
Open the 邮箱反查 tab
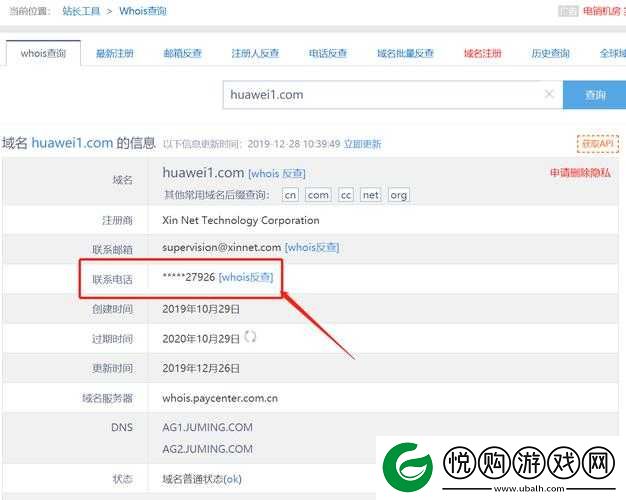(182, 53)
